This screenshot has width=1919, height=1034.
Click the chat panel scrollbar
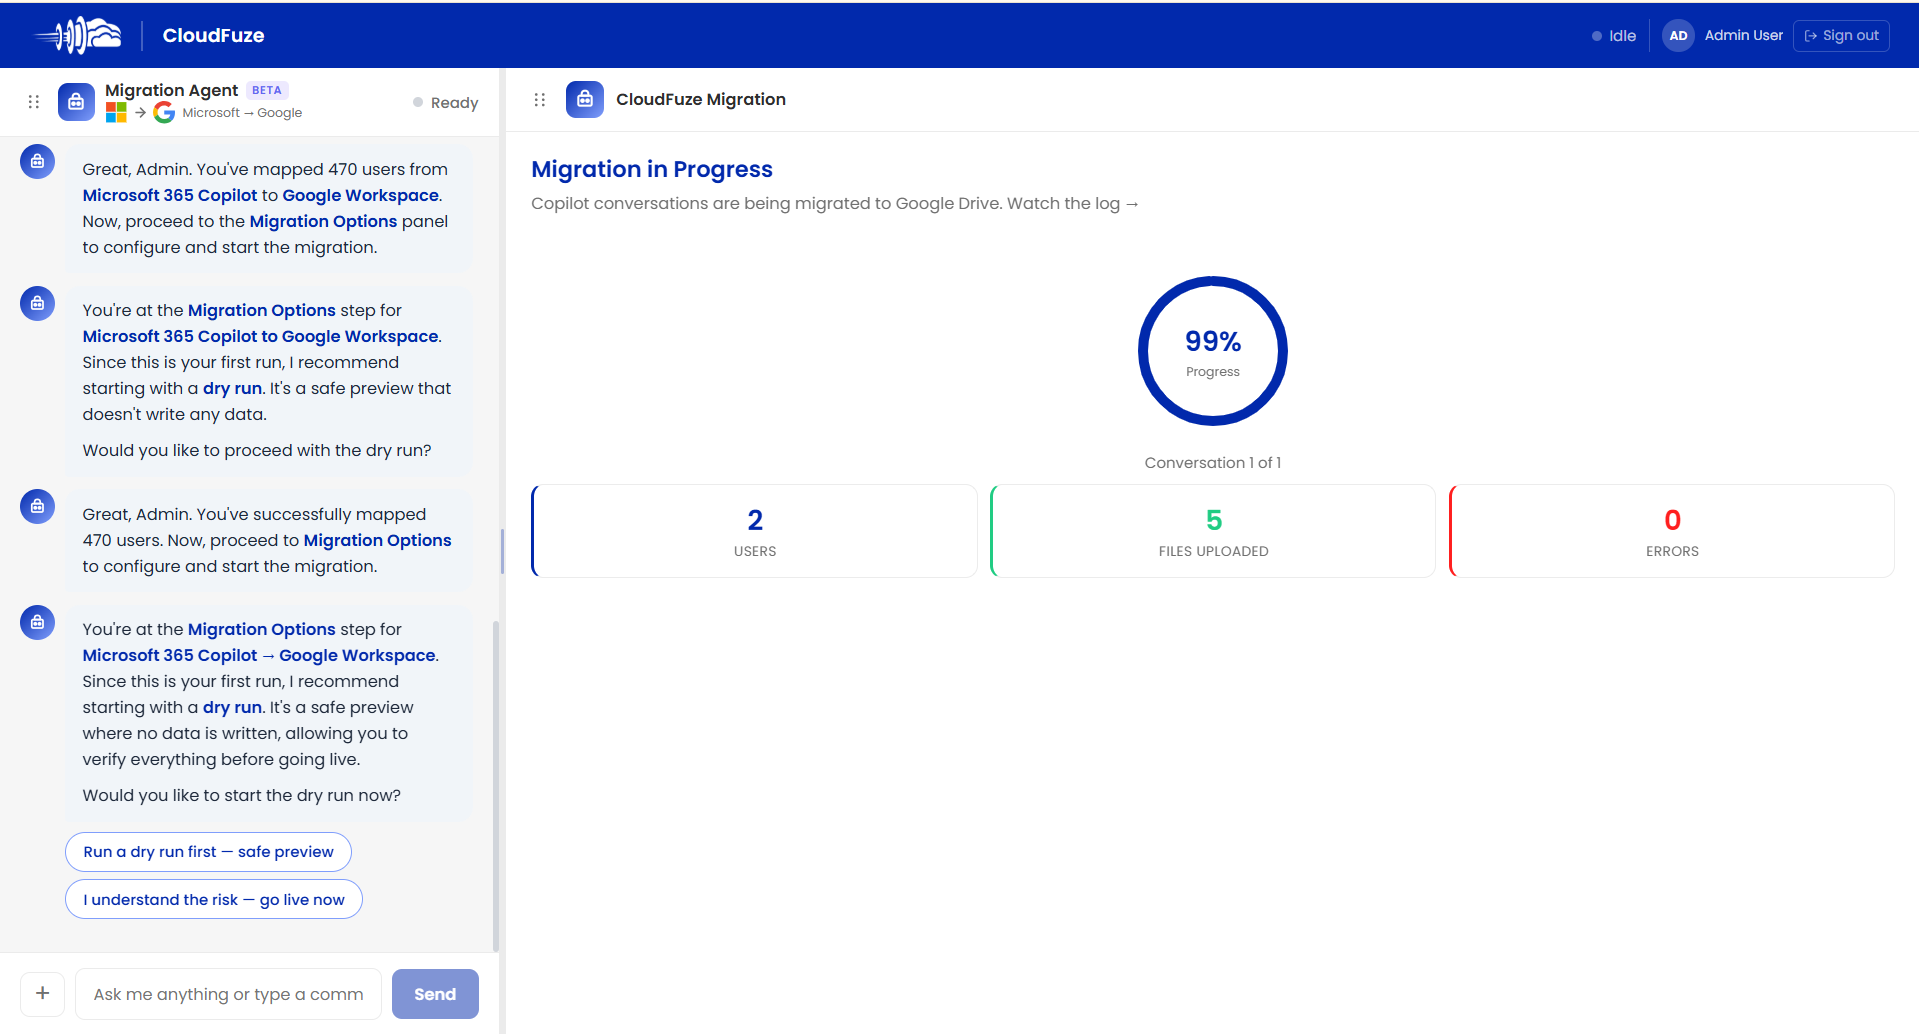click(x=496, y=785)
